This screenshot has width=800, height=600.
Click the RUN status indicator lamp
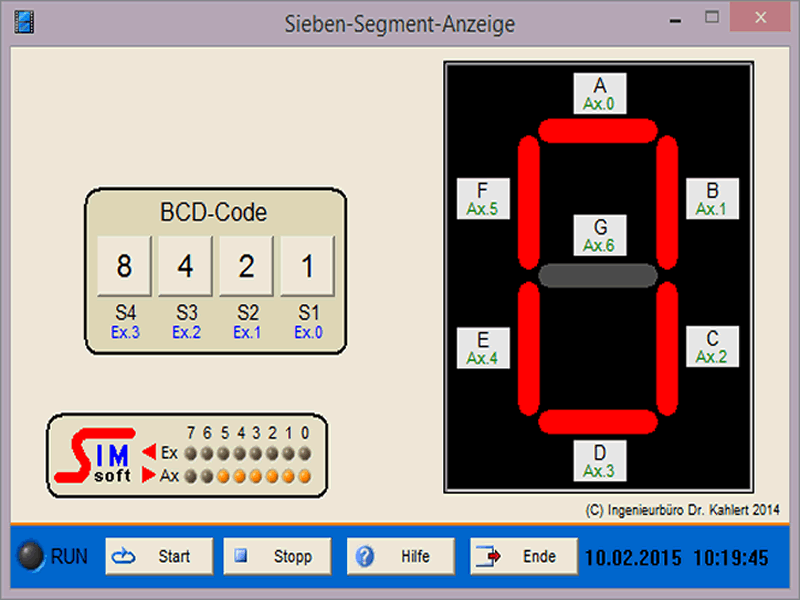click(x=34, y=556)
